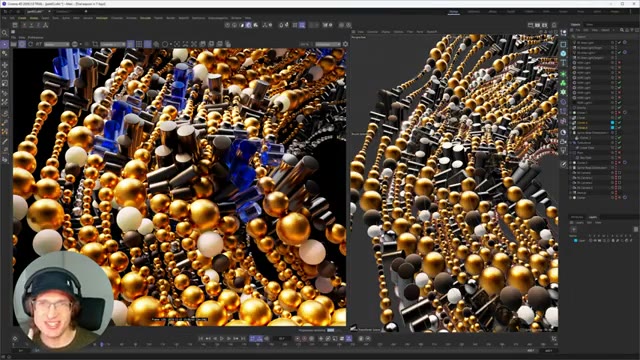Click the refresh icon in RenderView toolbar

[x=31, y=44]
